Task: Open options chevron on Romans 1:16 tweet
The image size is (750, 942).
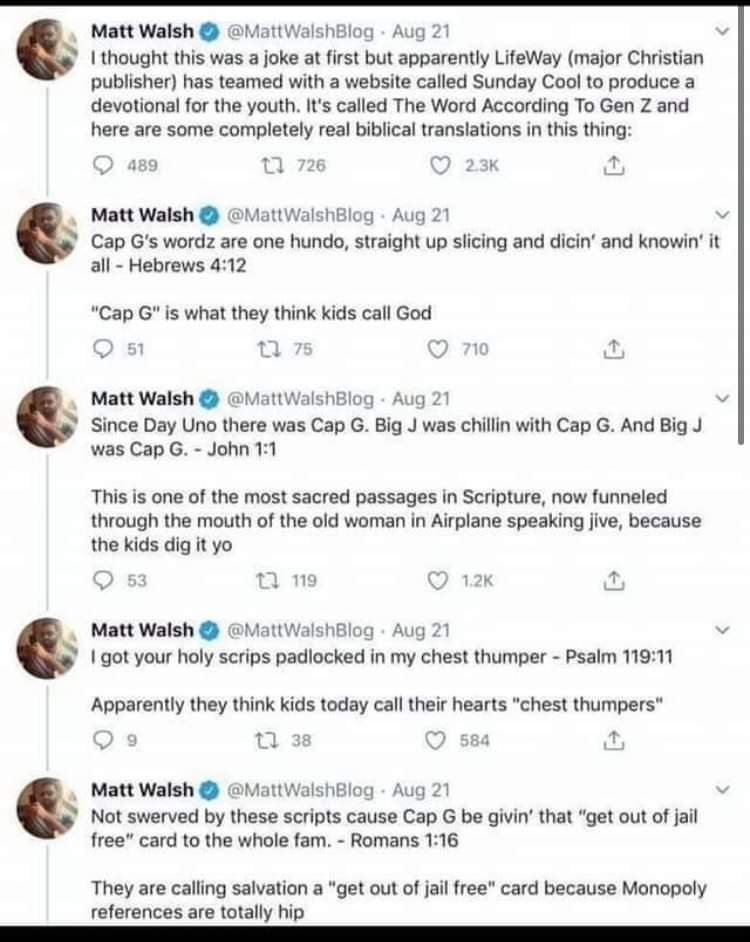Action: (x=724, y=790)
